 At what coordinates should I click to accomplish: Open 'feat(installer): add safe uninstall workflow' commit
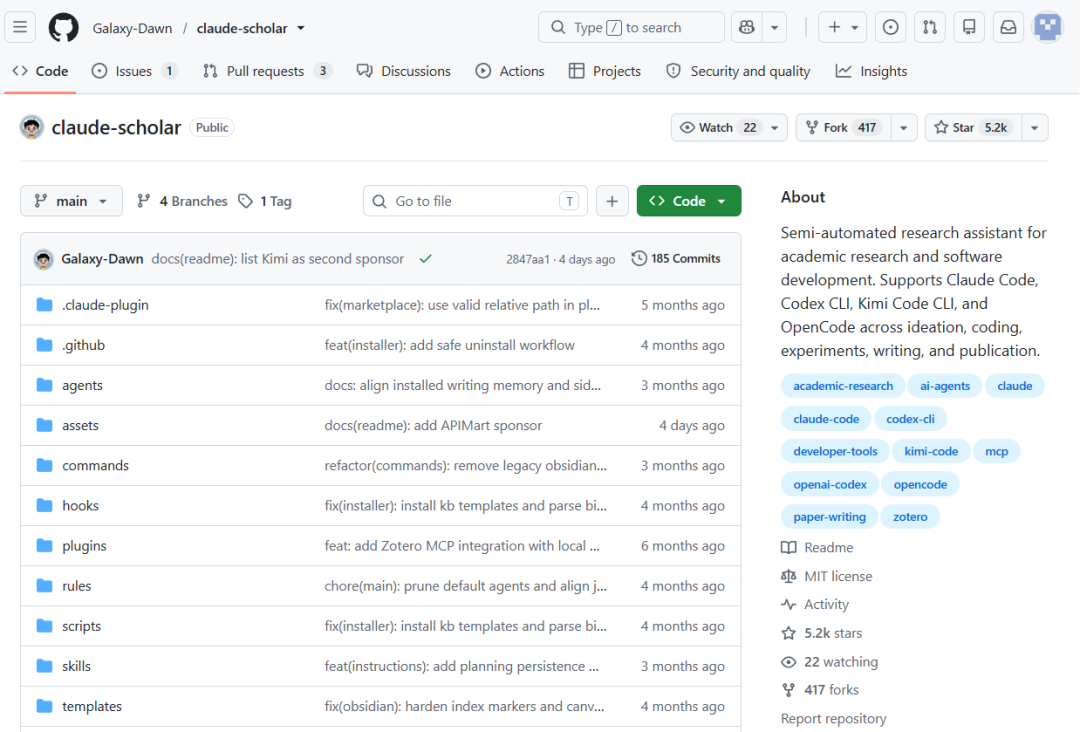[449, 345]
